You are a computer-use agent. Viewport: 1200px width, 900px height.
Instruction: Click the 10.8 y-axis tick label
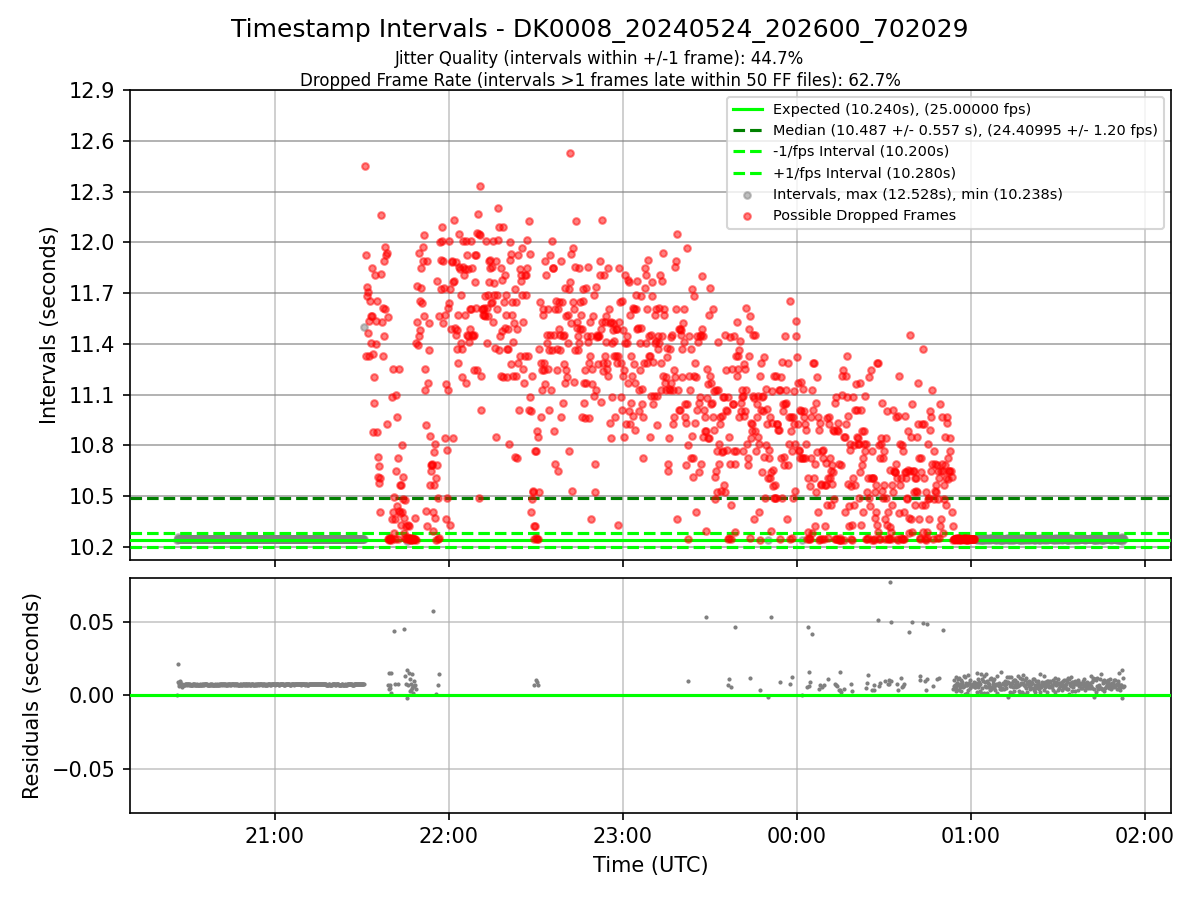click(x=94, y=446)
